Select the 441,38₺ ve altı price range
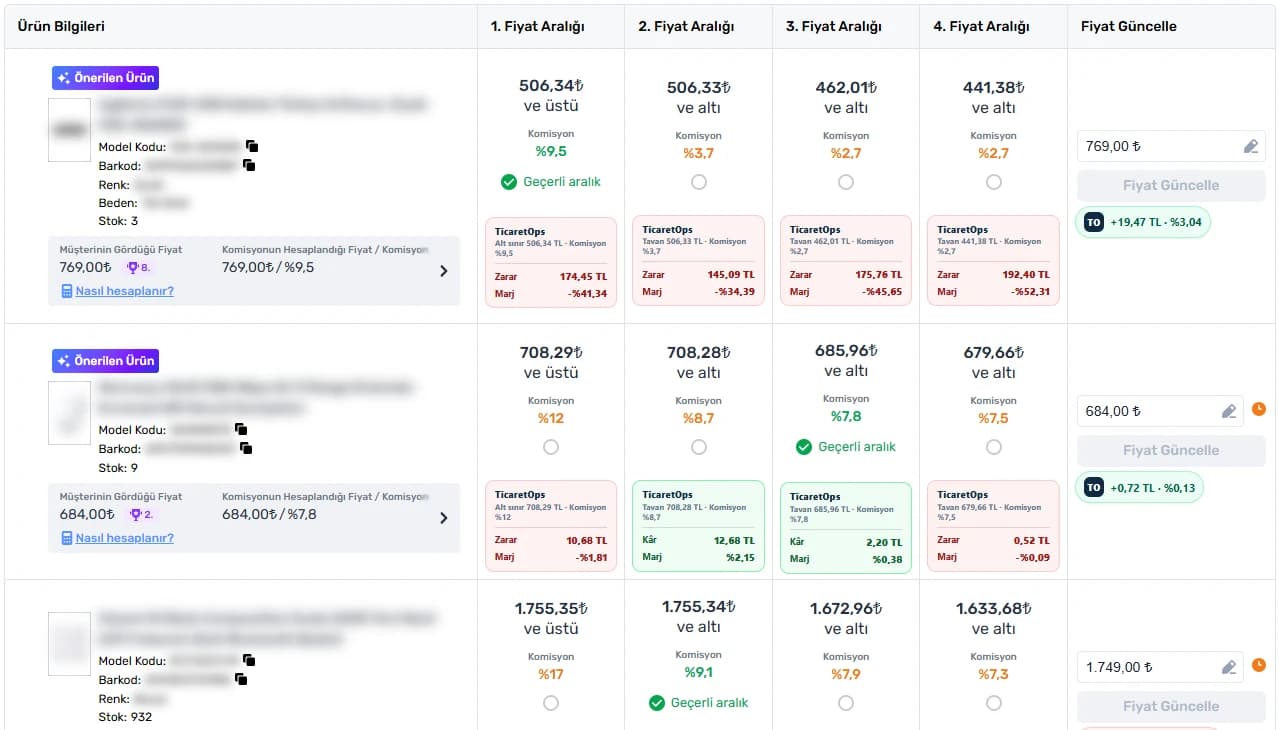The image size is (1279, 730). (x=993, y=182)
